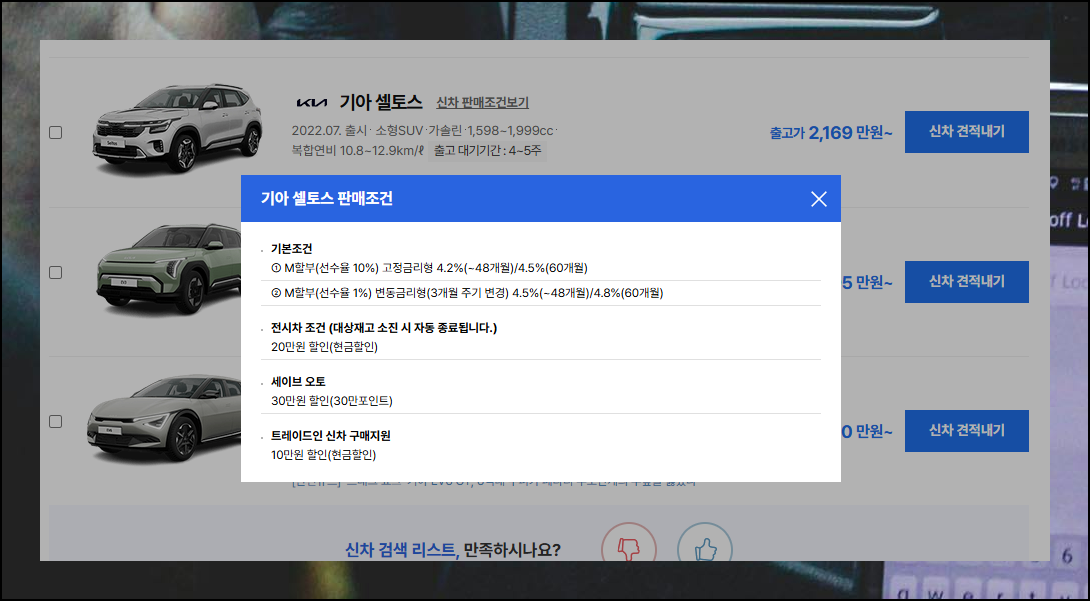1090x601 pixels.
Task: Close the 기아 셀토스 판매조건 popup
Action: coord(818,199)
